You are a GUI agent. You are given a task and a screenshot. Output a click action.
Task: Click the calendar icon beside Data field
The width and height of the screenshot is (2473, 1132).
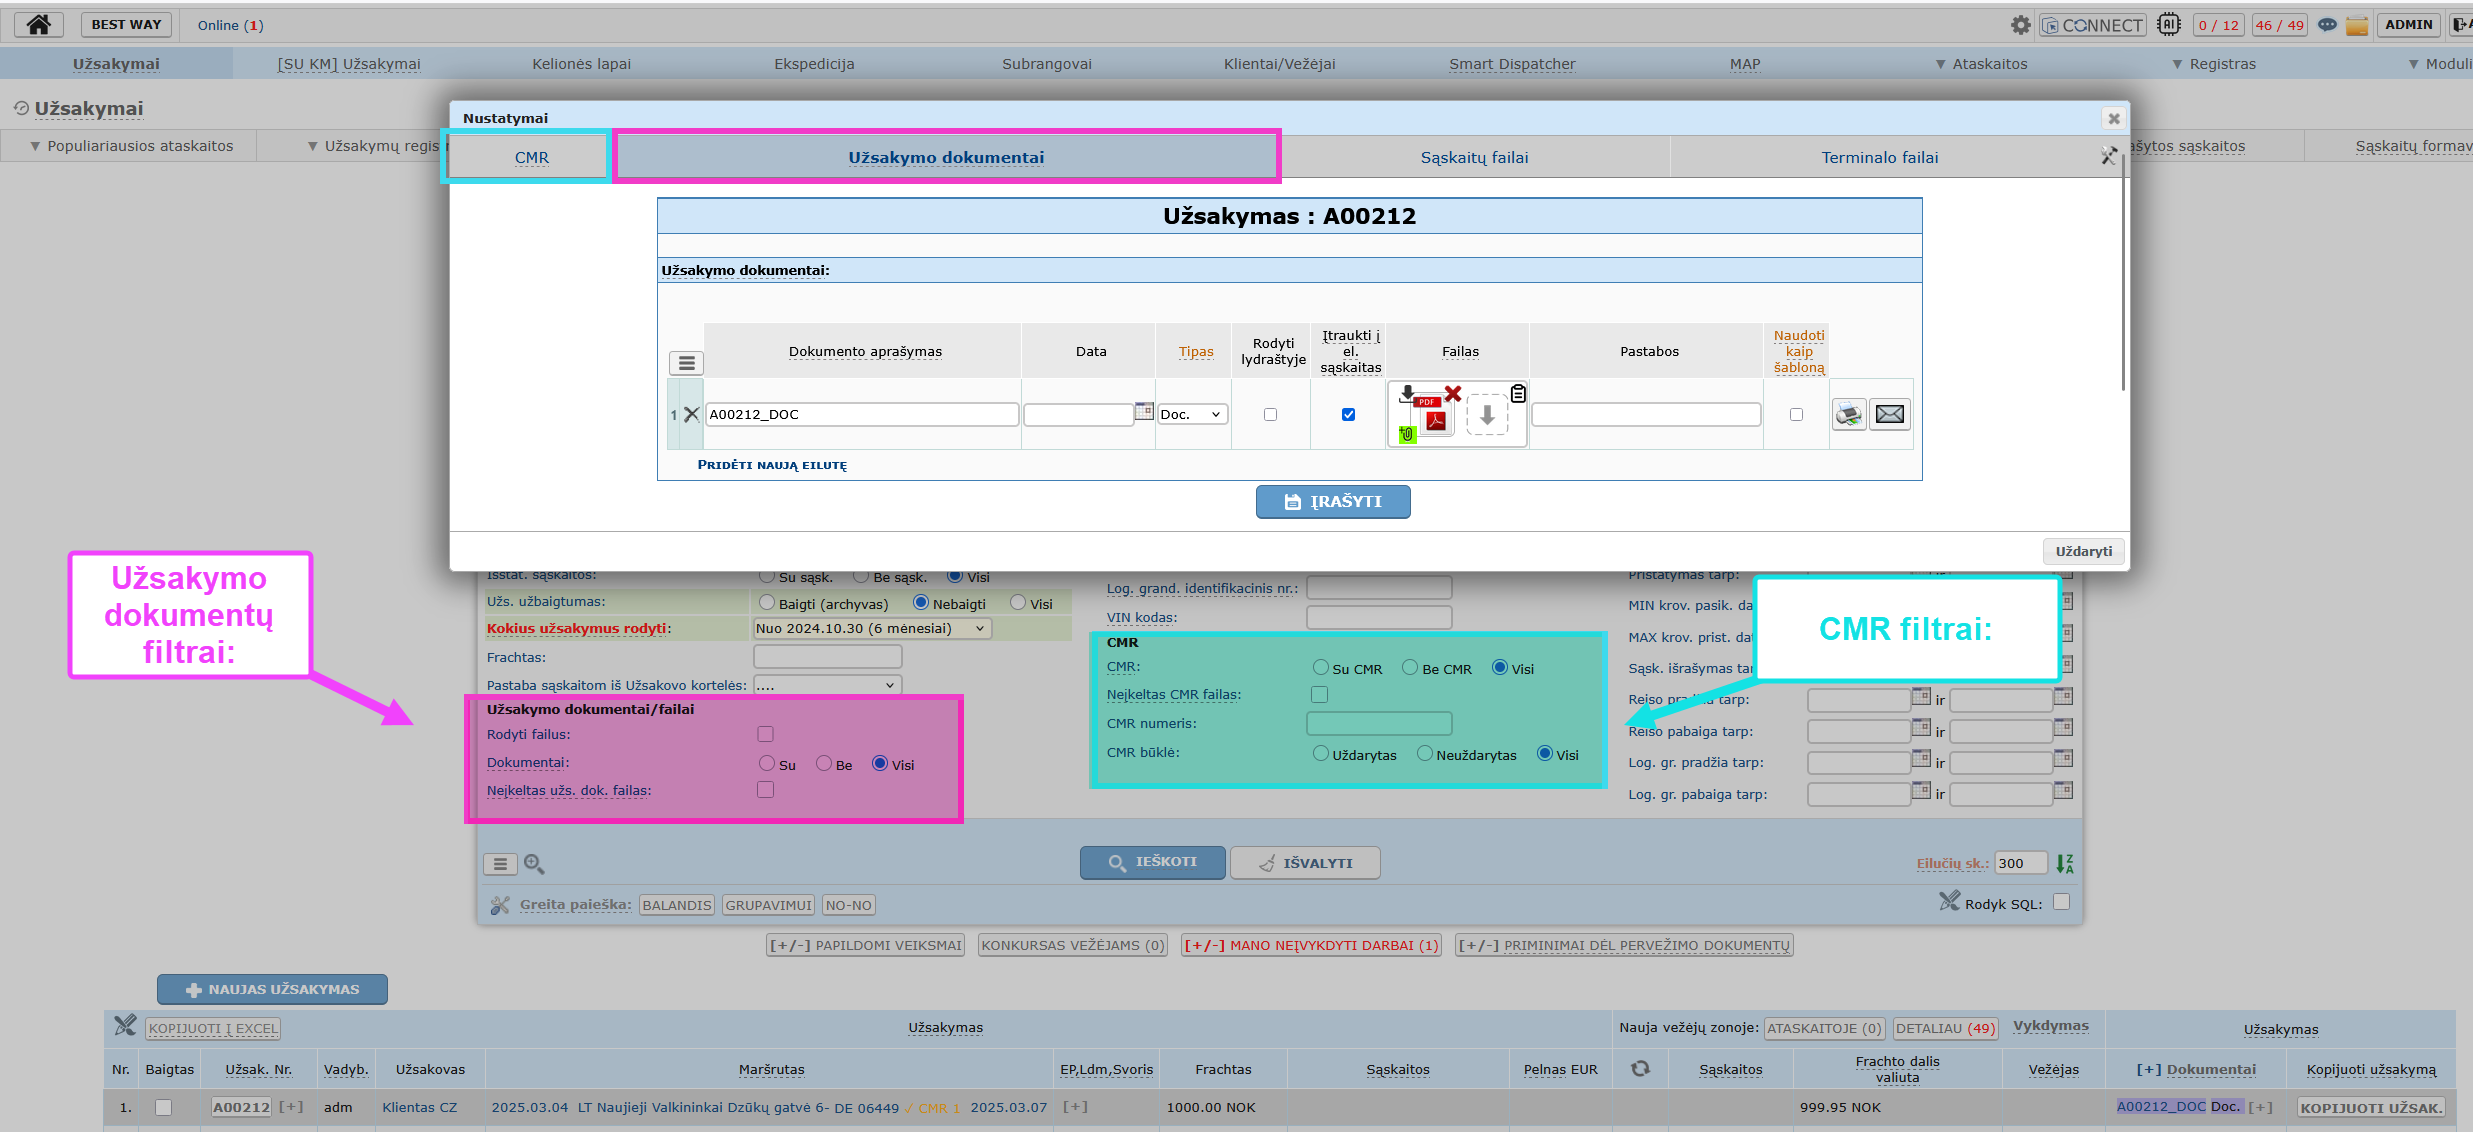(1144, 411)
